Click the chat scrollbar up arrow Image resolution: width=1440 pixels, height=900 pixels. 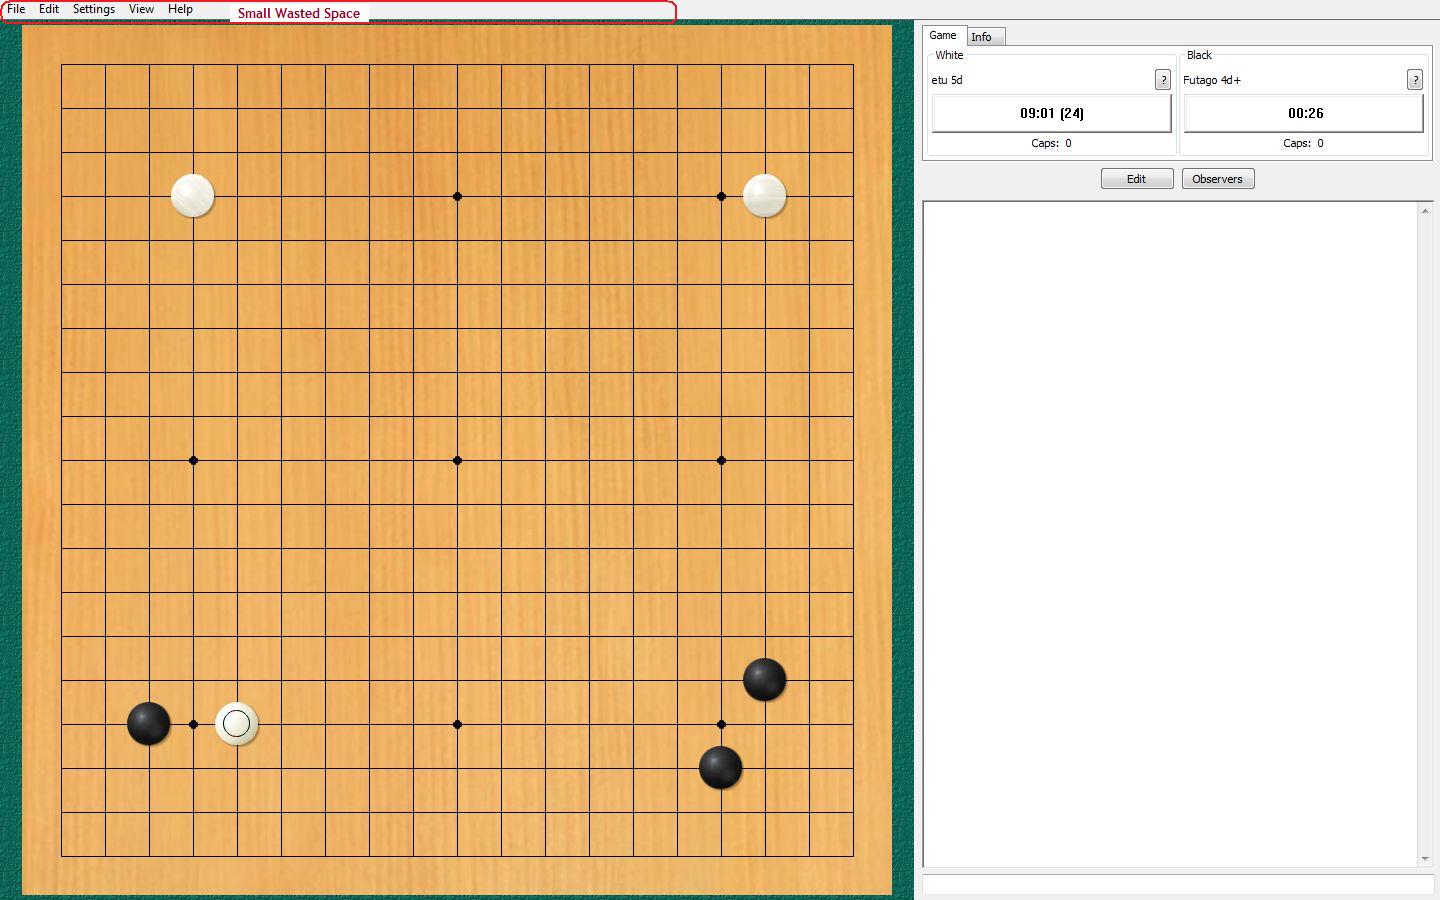[1425, 211]
